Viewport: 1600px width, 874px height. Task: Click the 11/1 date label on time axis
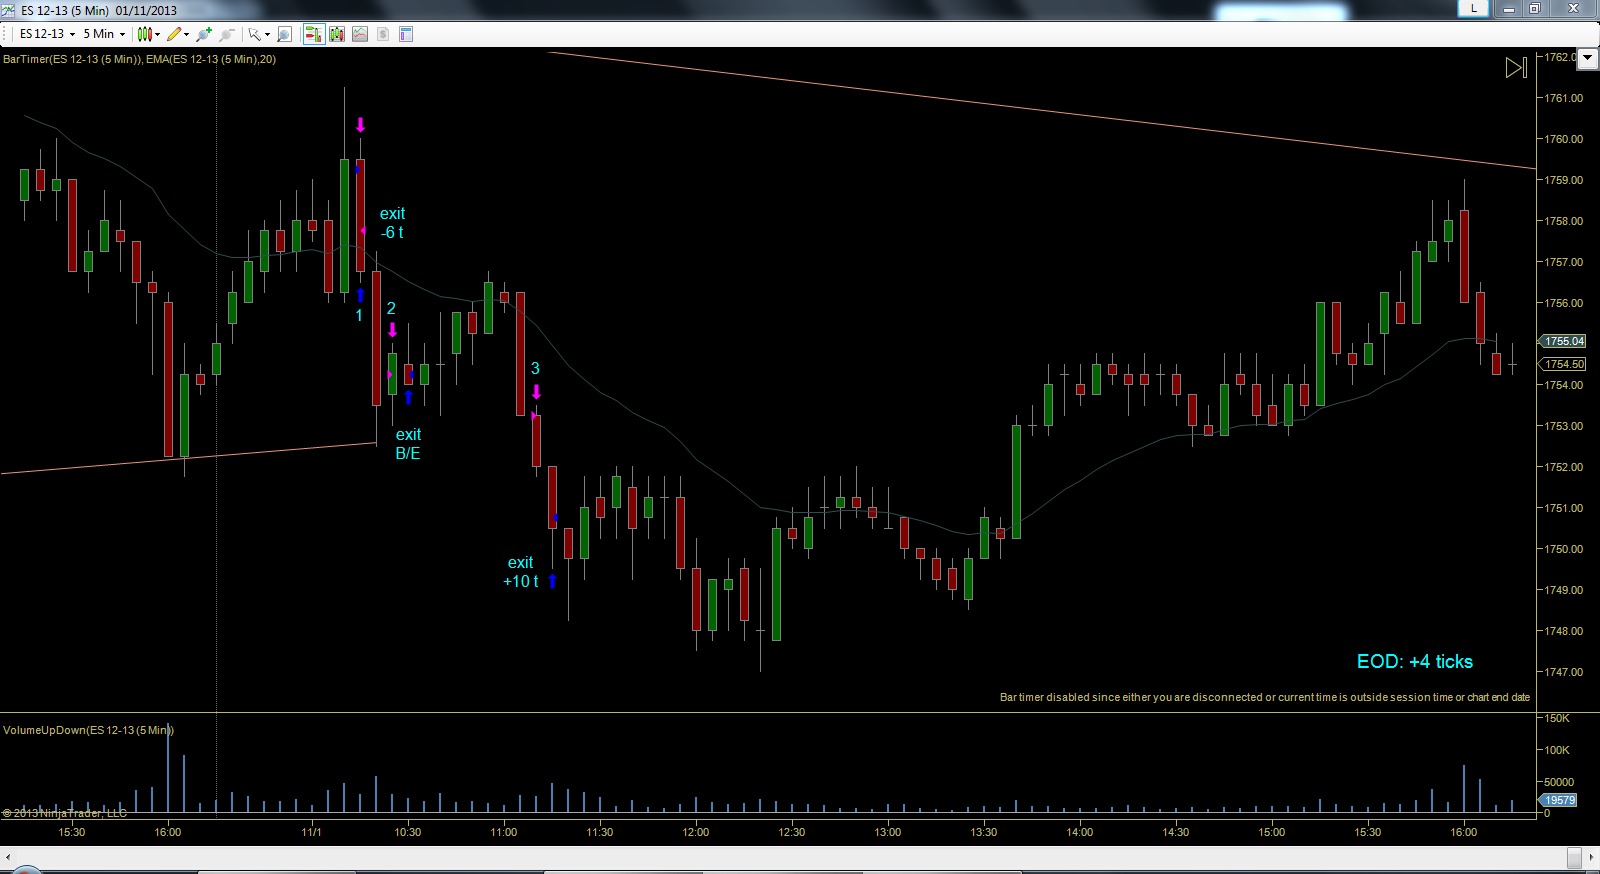click(x=312, y=832)
